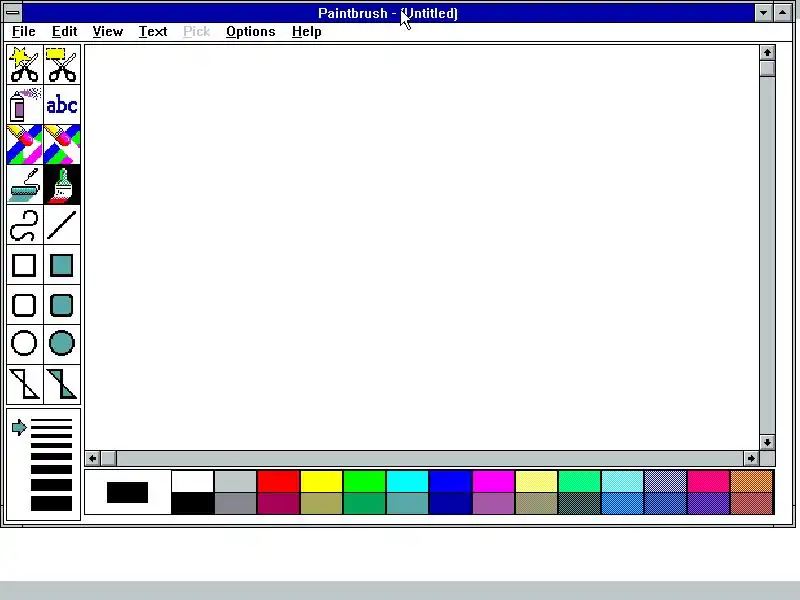Click the current foreground/background color indicator
800x600 pixels.
128,492
